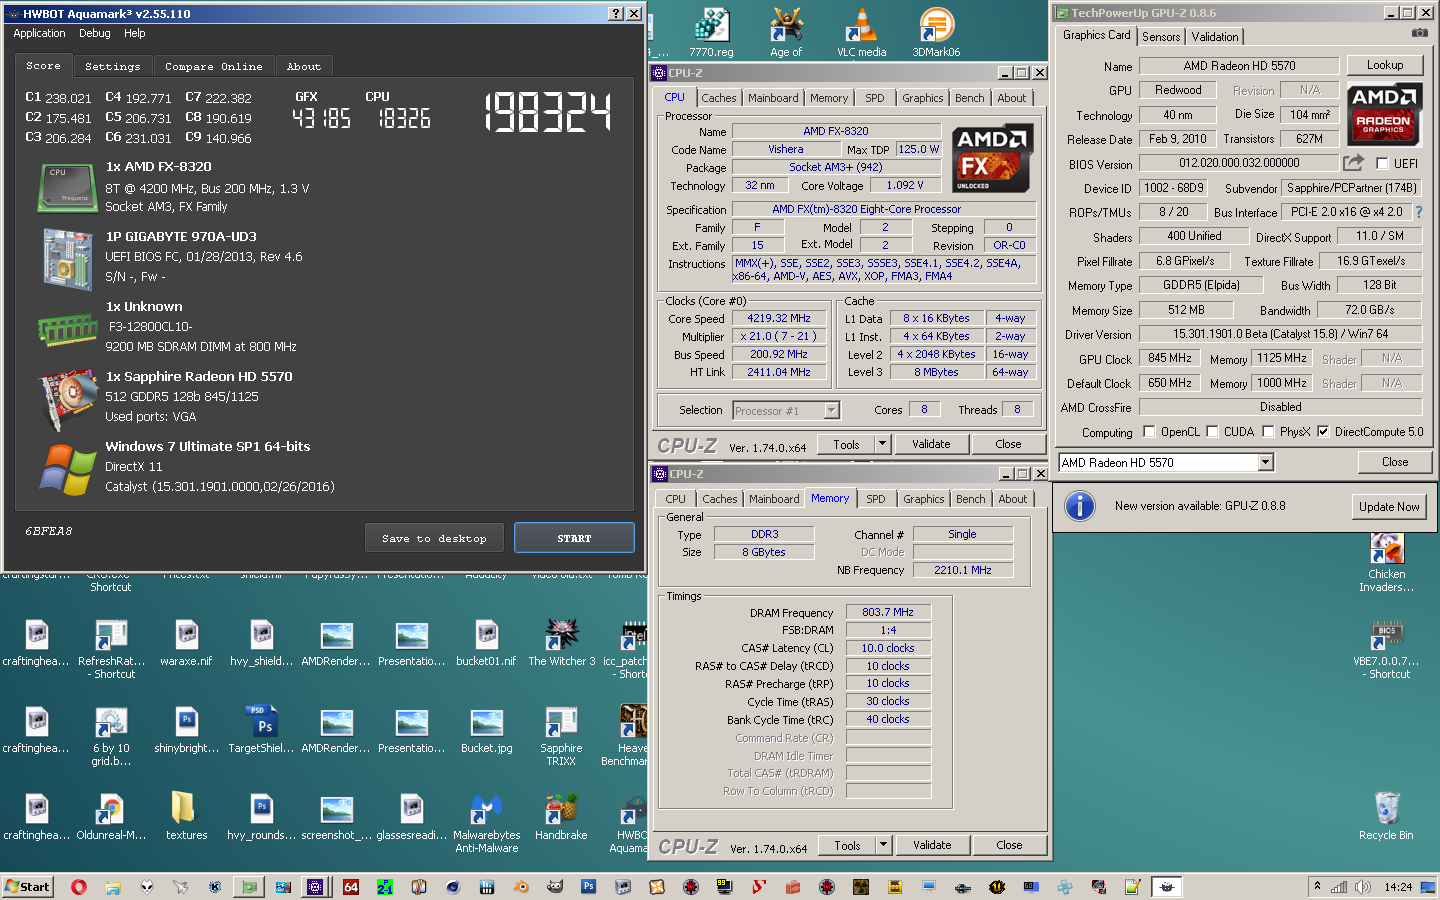Click the HWBOT title bar help question mark
1440x900 pixels.
(616, 14)
